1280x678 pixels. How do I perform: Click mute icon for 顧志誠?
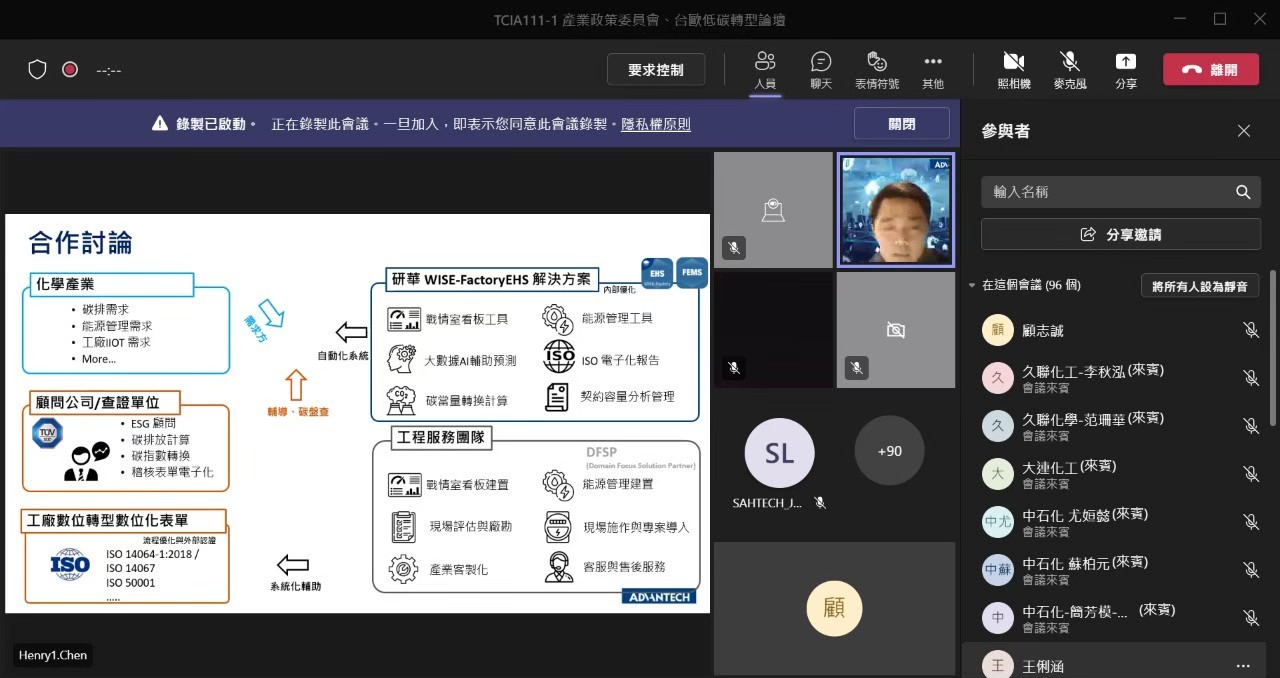tap(1250, 330)
